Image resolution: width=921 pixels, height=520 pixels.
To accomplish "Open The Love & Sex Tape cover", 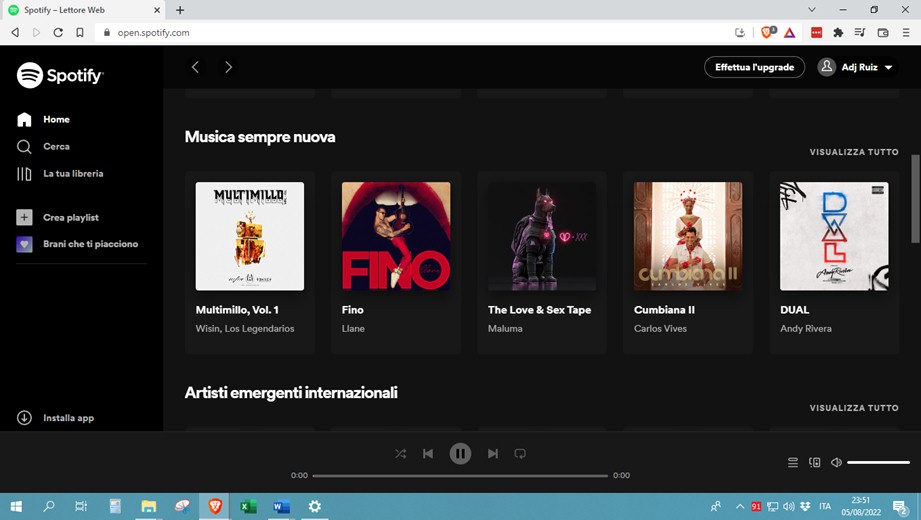I will click(542, 236).
